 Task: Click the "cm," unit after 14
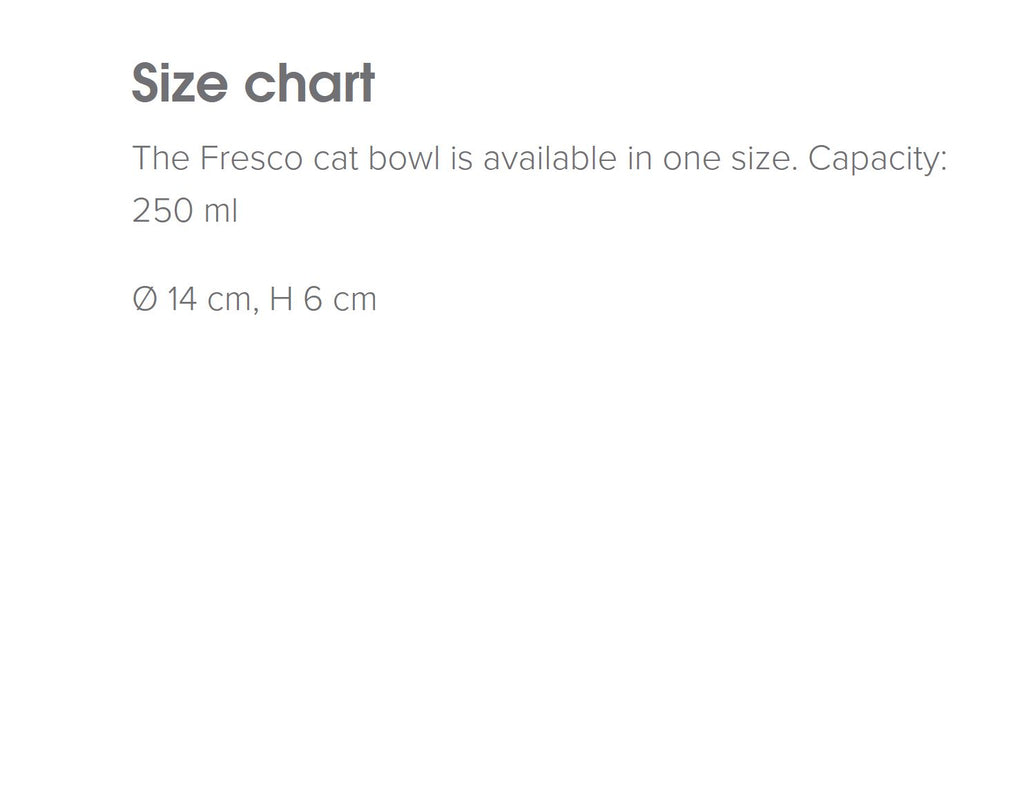coord(231,299)
